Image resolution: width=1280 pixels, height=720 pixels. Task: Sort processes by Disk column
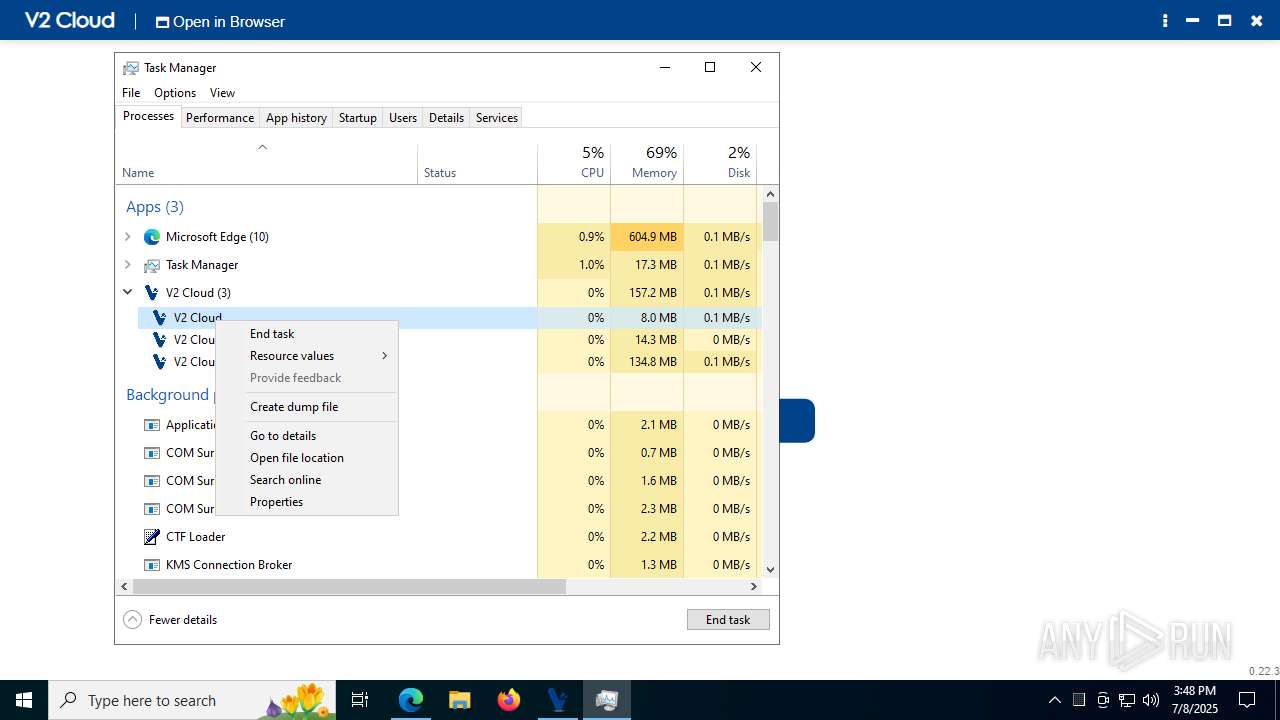pyautogui.click(x=720, y=163)
